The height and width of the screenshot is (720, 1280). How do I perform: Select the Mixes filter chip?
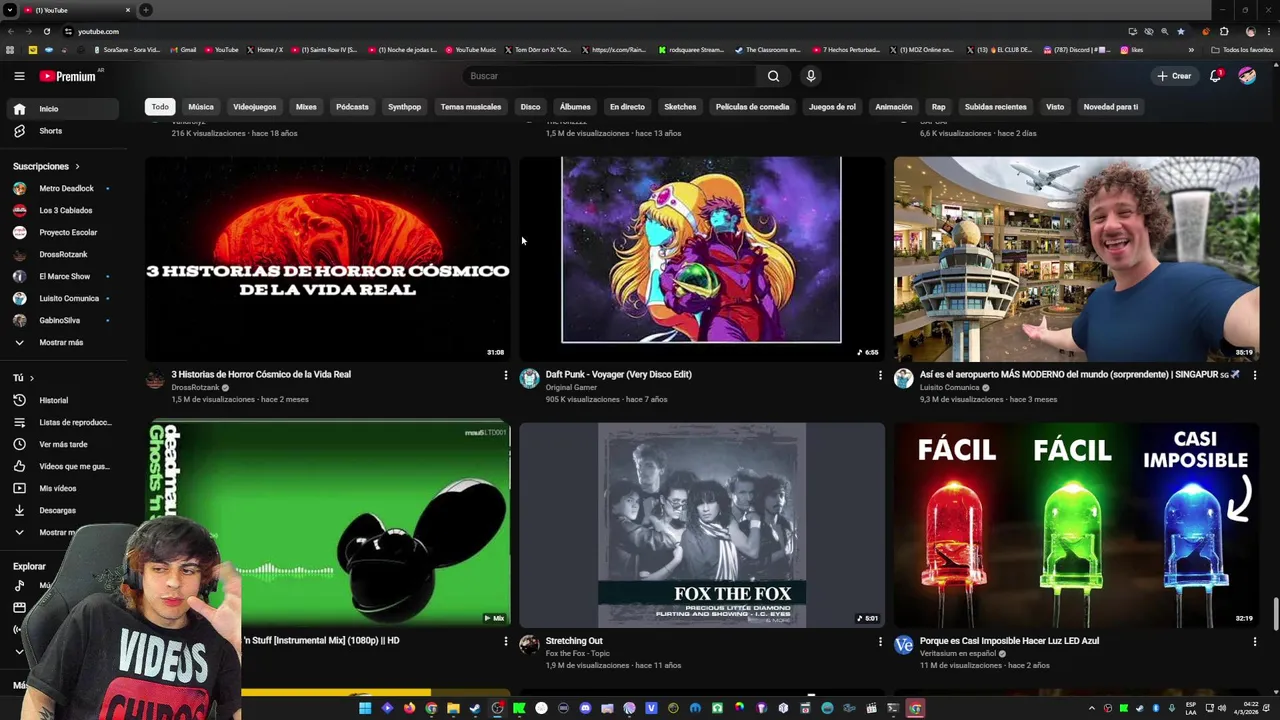tap(306, 107)
